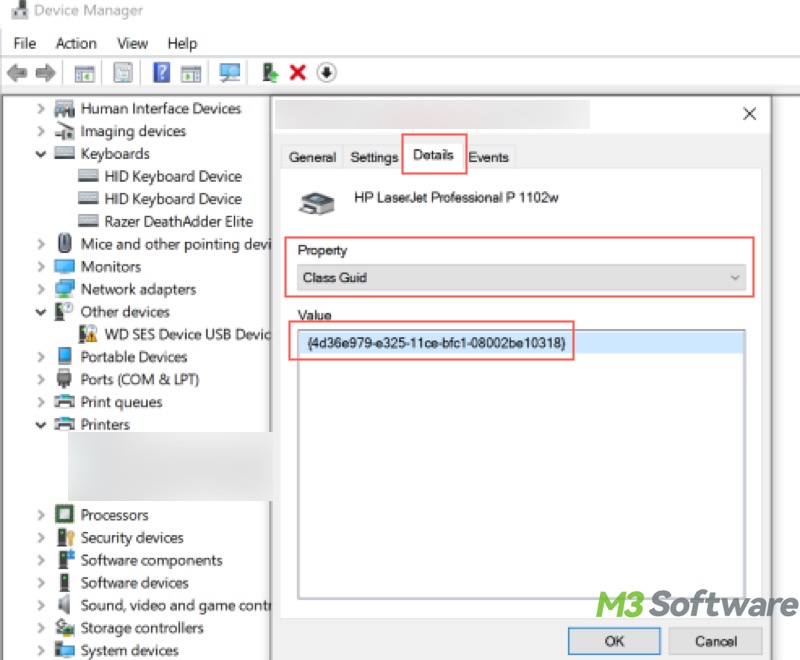
Task: Click the System devices folder icon
Action: pos(65,650)
